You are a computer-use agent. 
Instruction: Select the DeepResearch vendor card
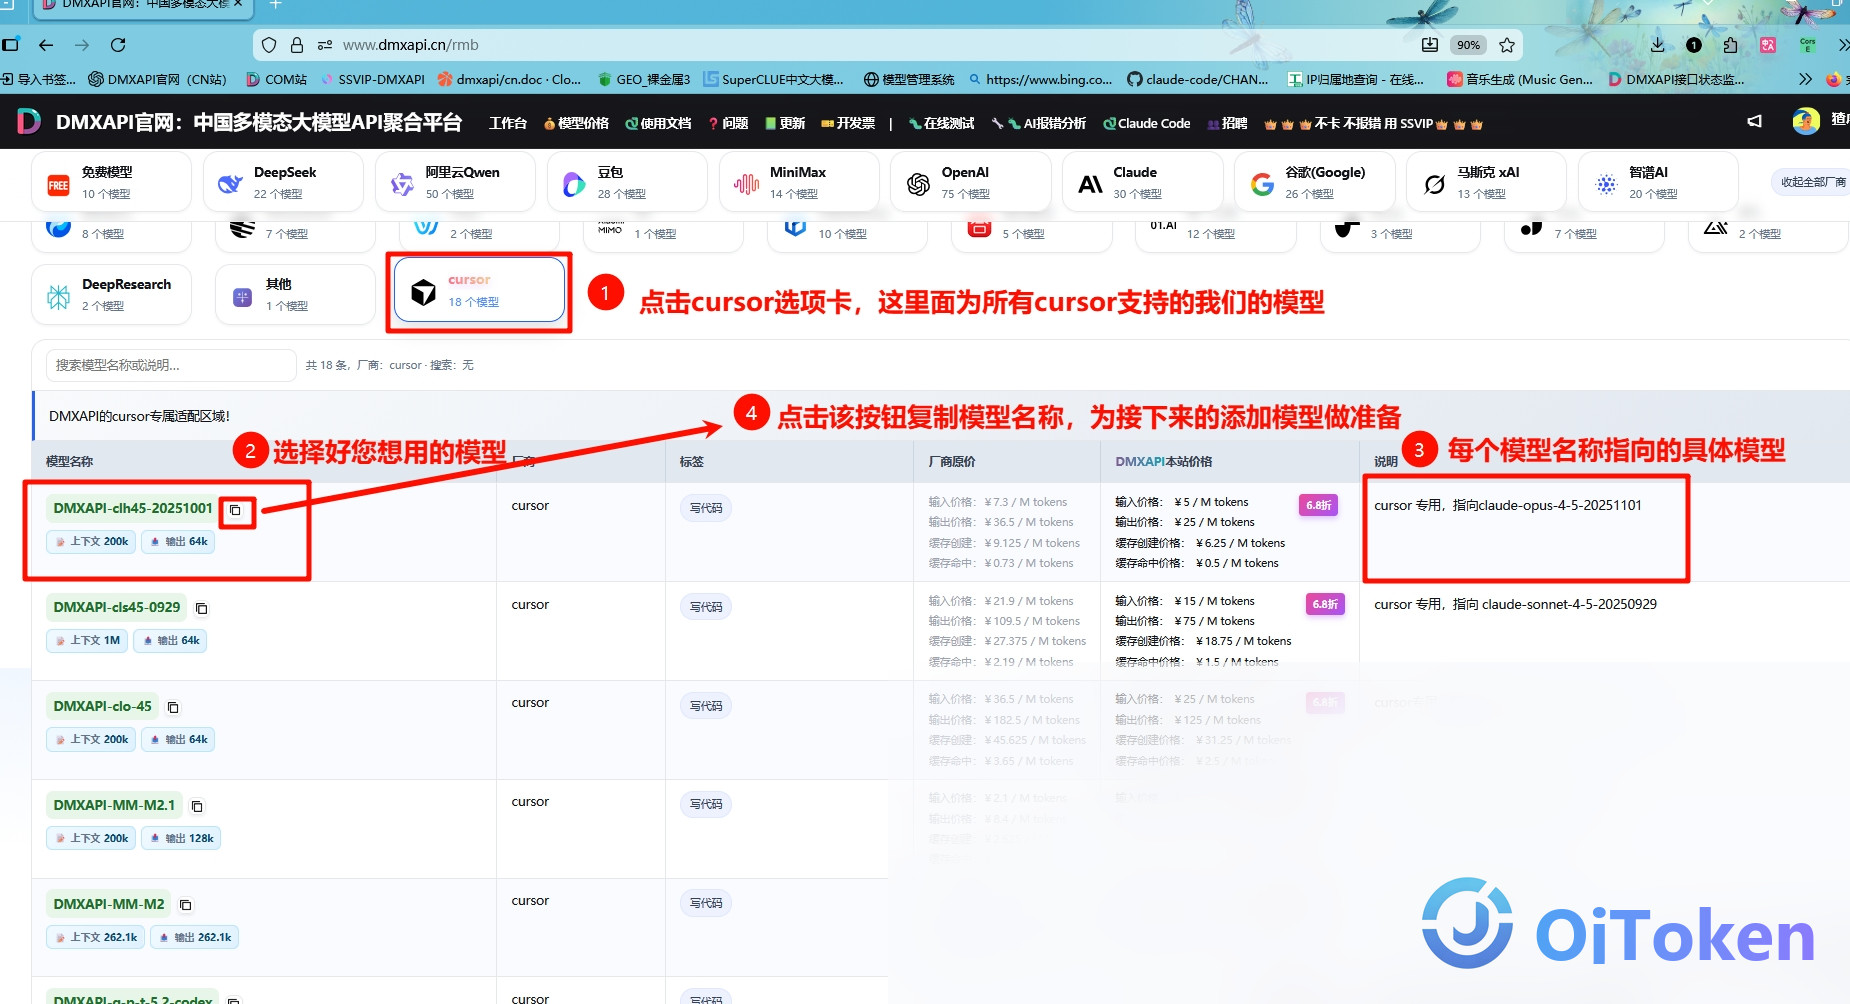(111, 294)
